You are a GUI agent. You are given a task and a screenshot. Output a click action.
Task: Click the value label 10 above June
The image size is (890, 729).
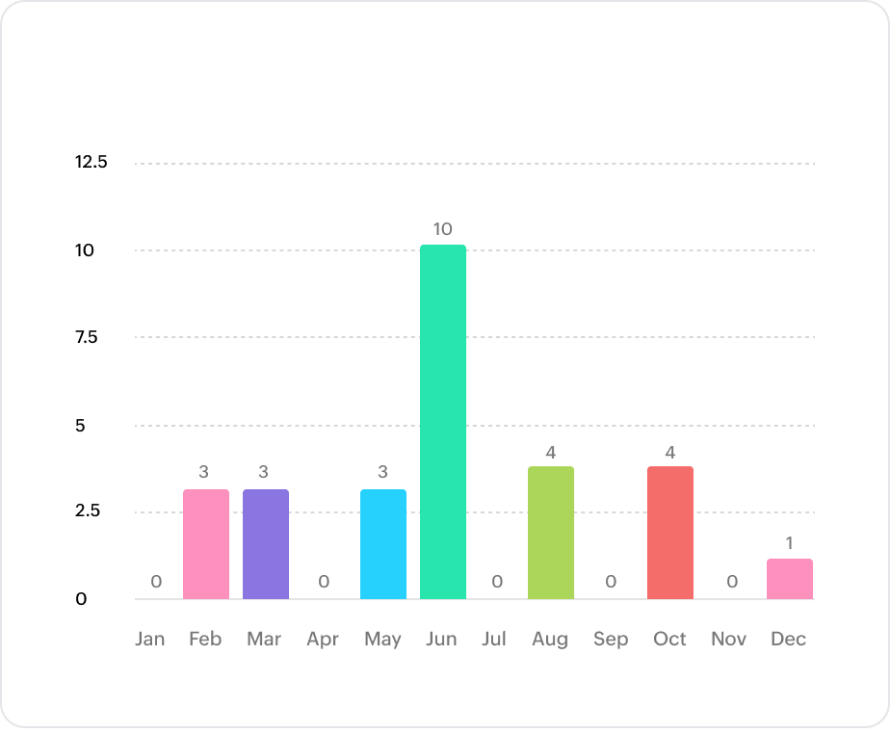pyautogui.click(x=443, y=229)
